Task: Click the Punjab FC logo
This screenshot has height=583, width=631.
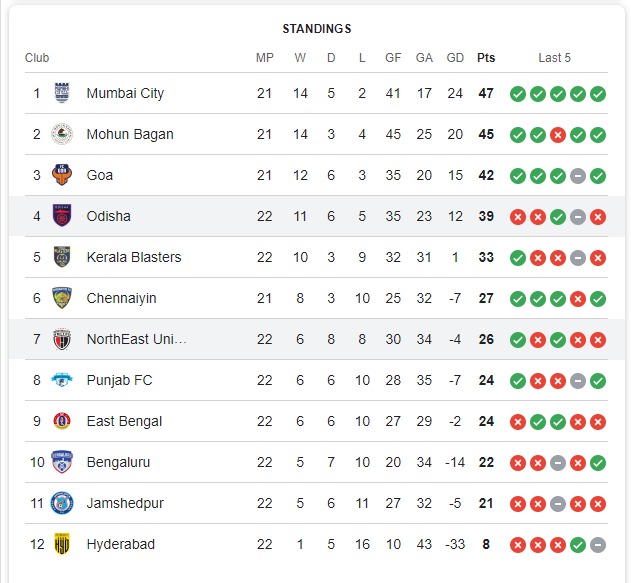Action: point(62,380)
